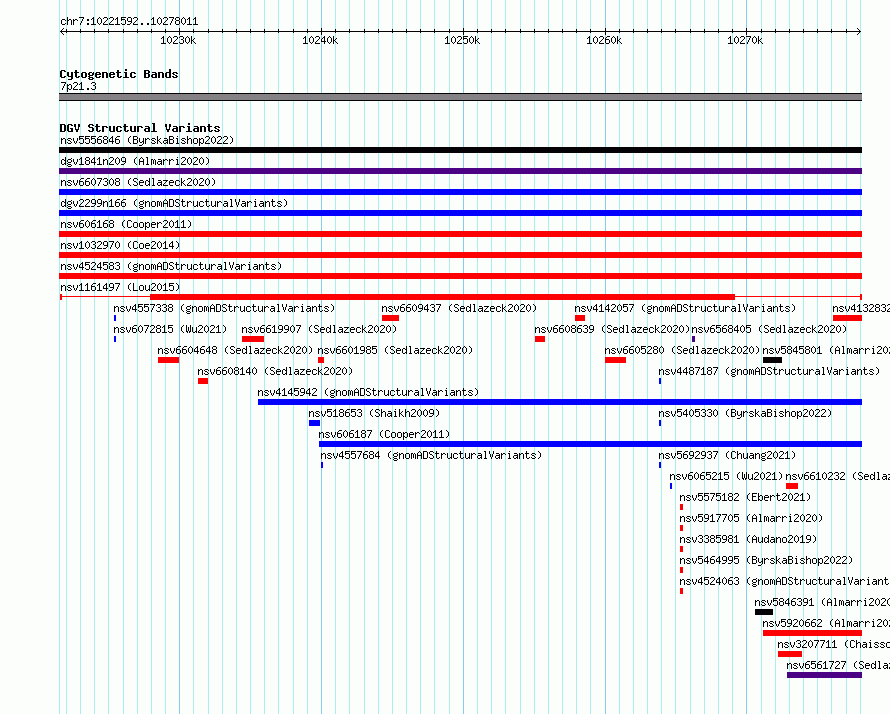Click the blue bar of nsv6607308
Screen dimensions: 890x714
coord(460,192)
